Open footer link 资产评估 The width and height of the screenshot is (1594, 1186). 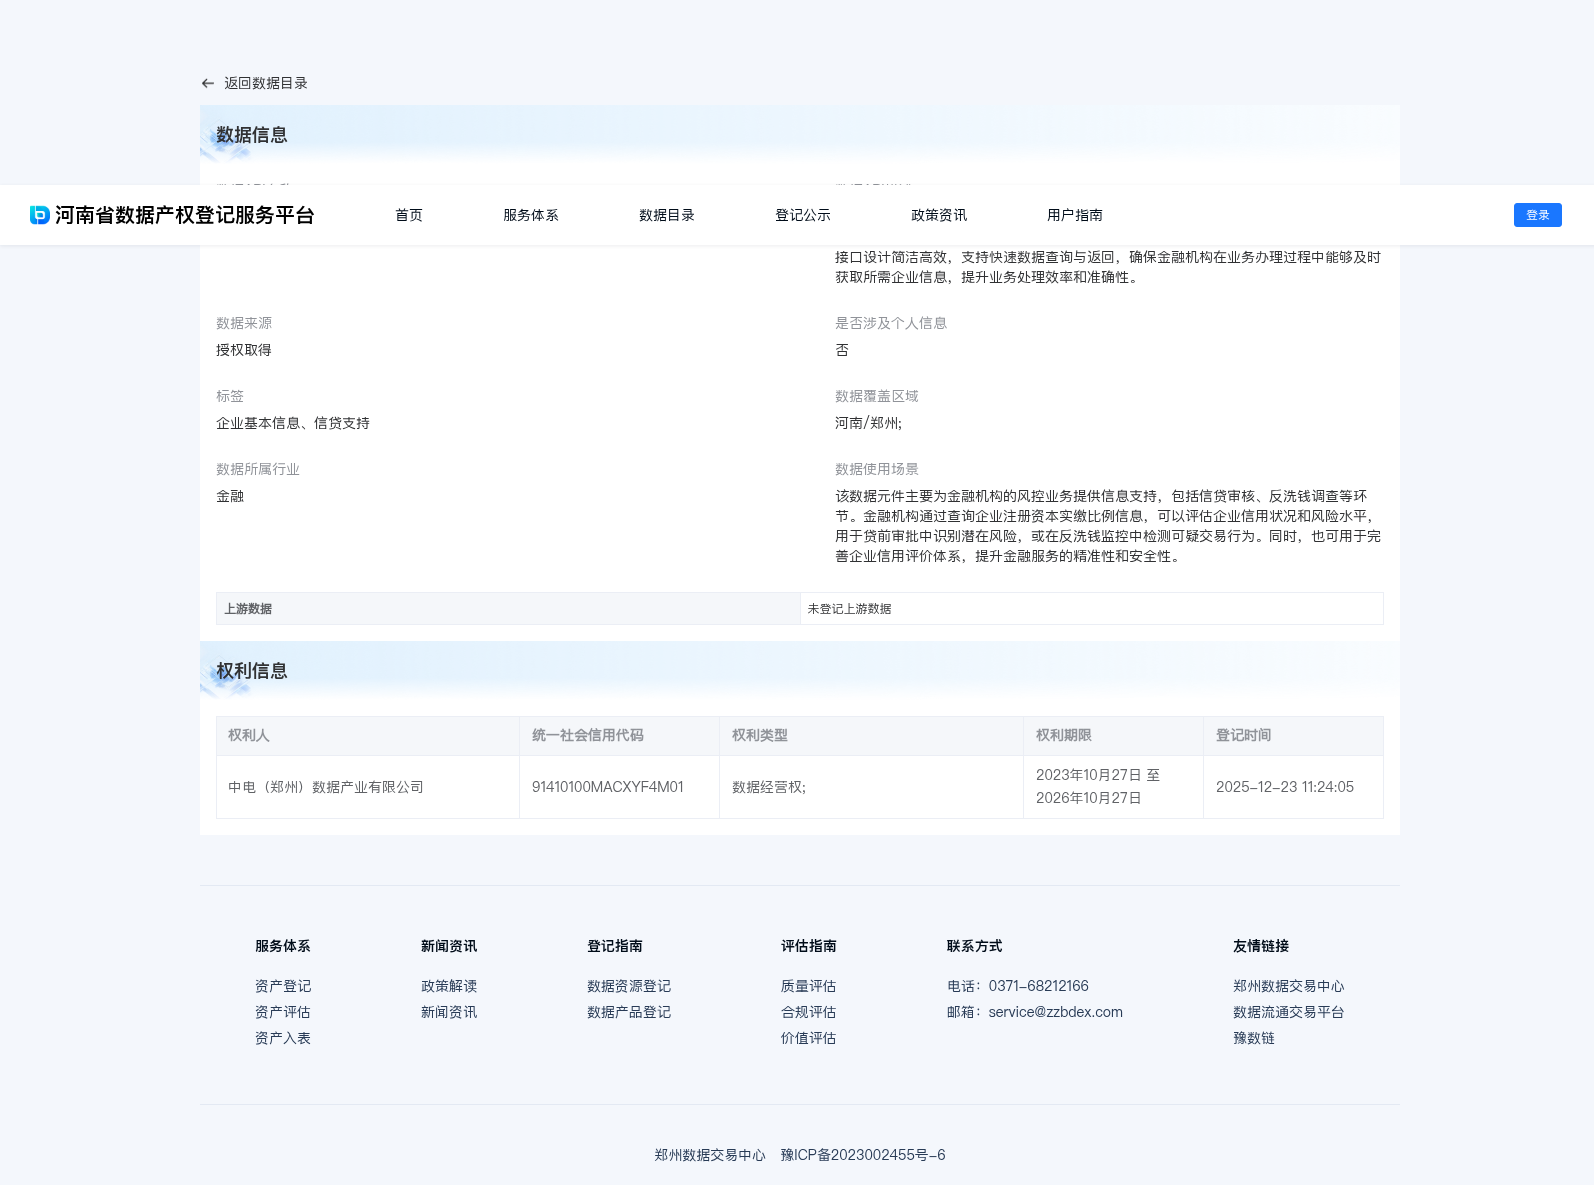[283, 1012]
